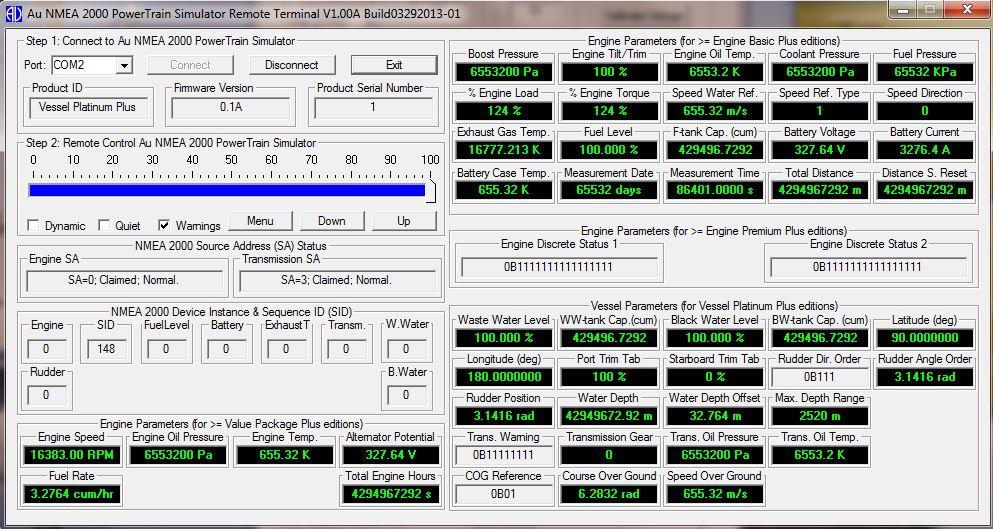Click the Rudder Angle Order readout
This screenshot has height=529, width=993.
(x=924, y=377)
